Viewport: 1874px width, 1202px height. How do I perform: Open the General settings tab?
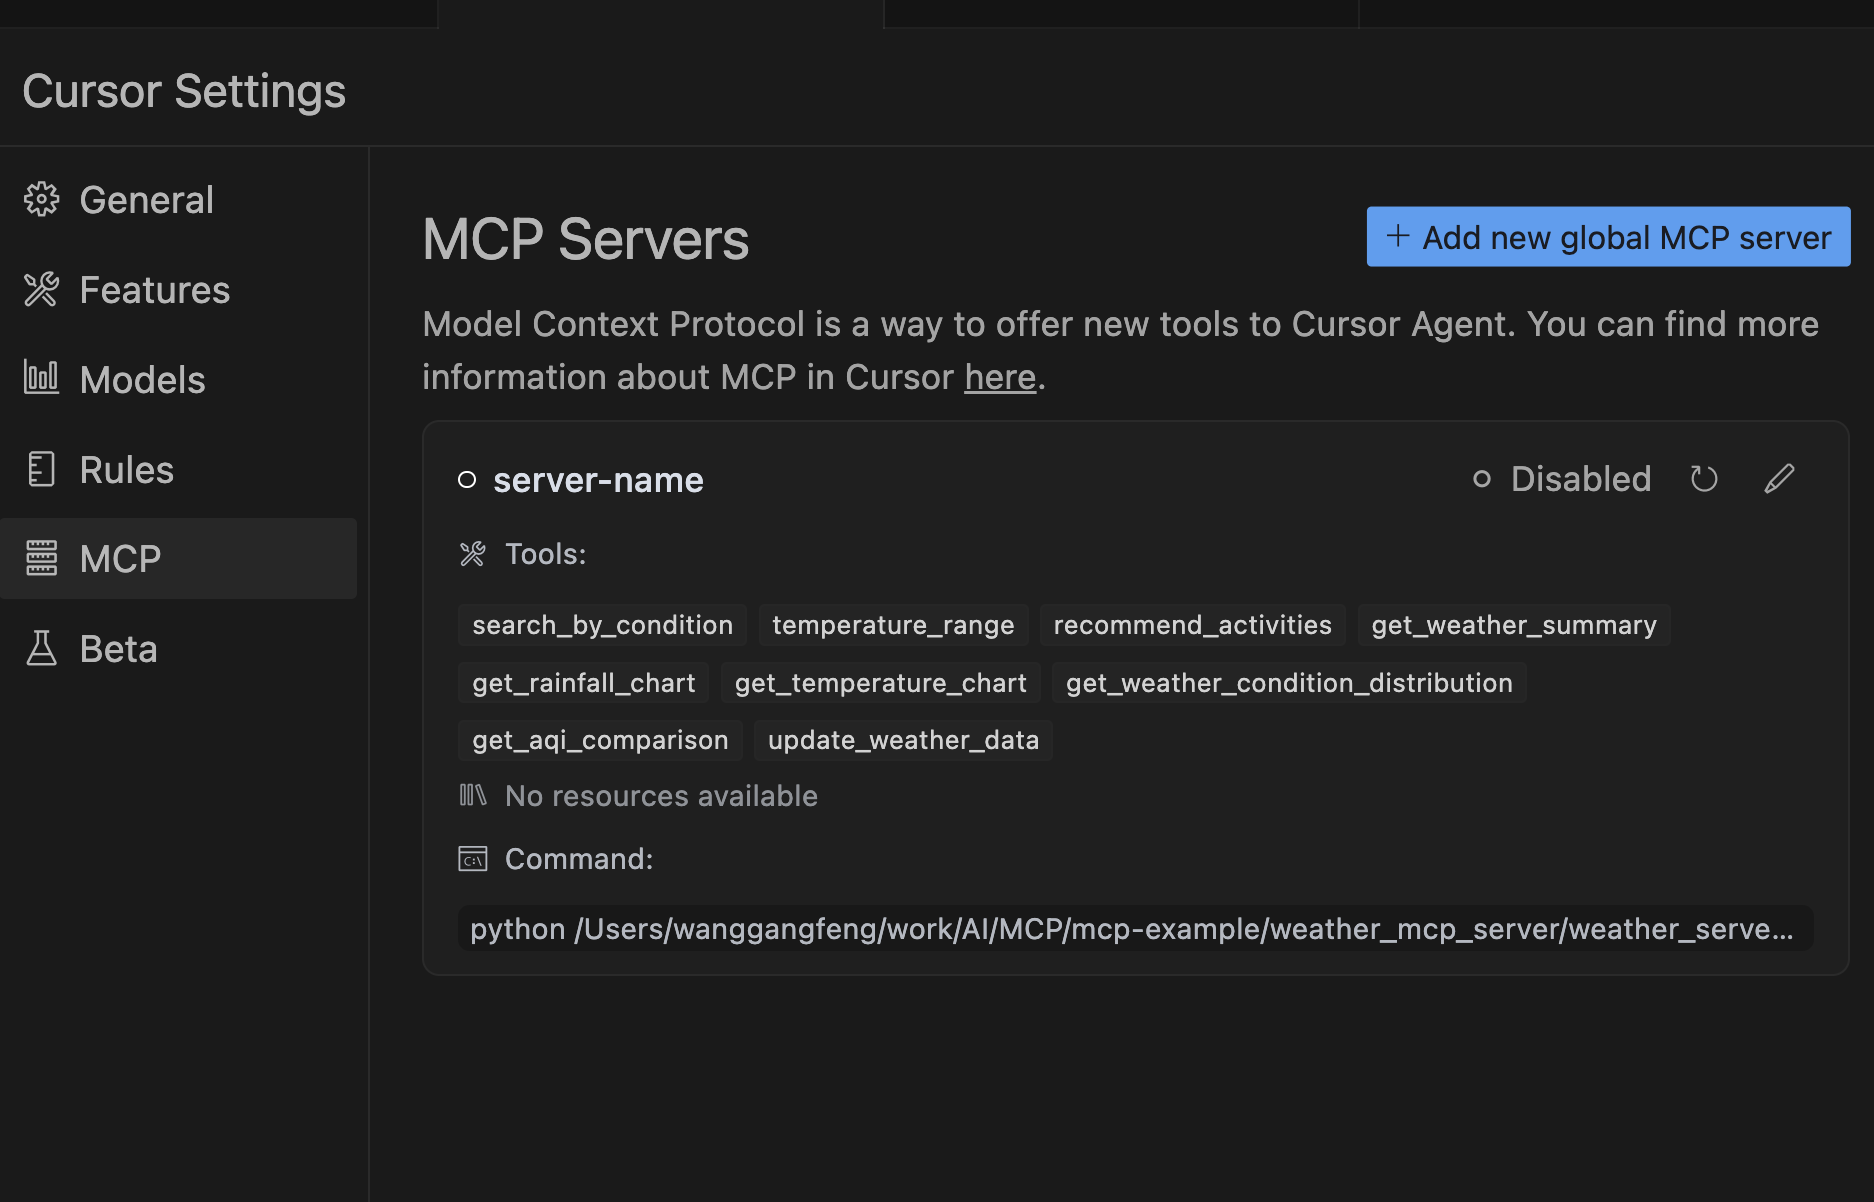pyautogui.click(x=178, y=199)
